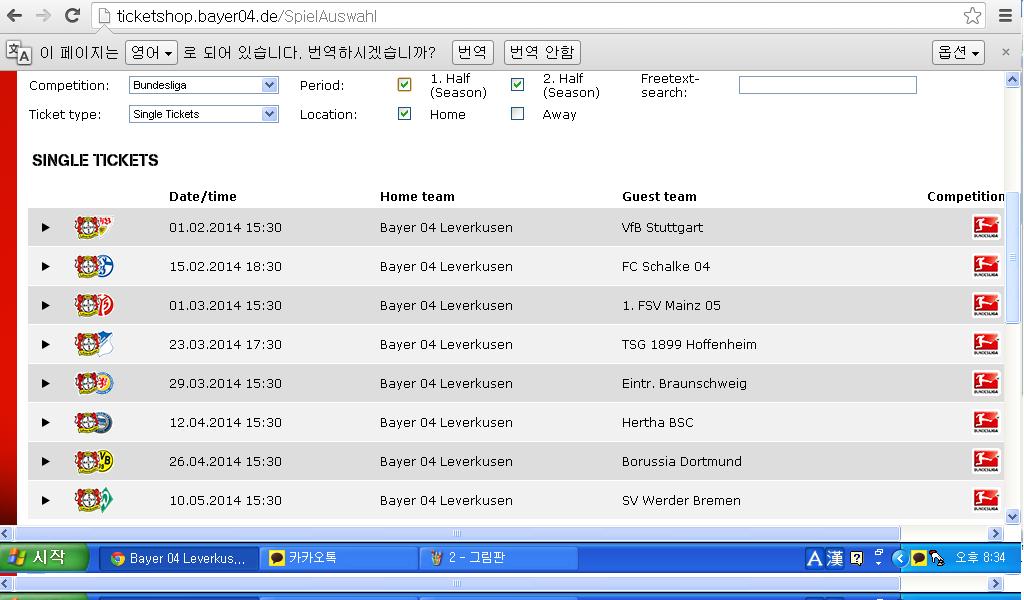Viewport: 1024px width, 600px height.
Task: Click the taskbar clock
Action: click(980, 558)
